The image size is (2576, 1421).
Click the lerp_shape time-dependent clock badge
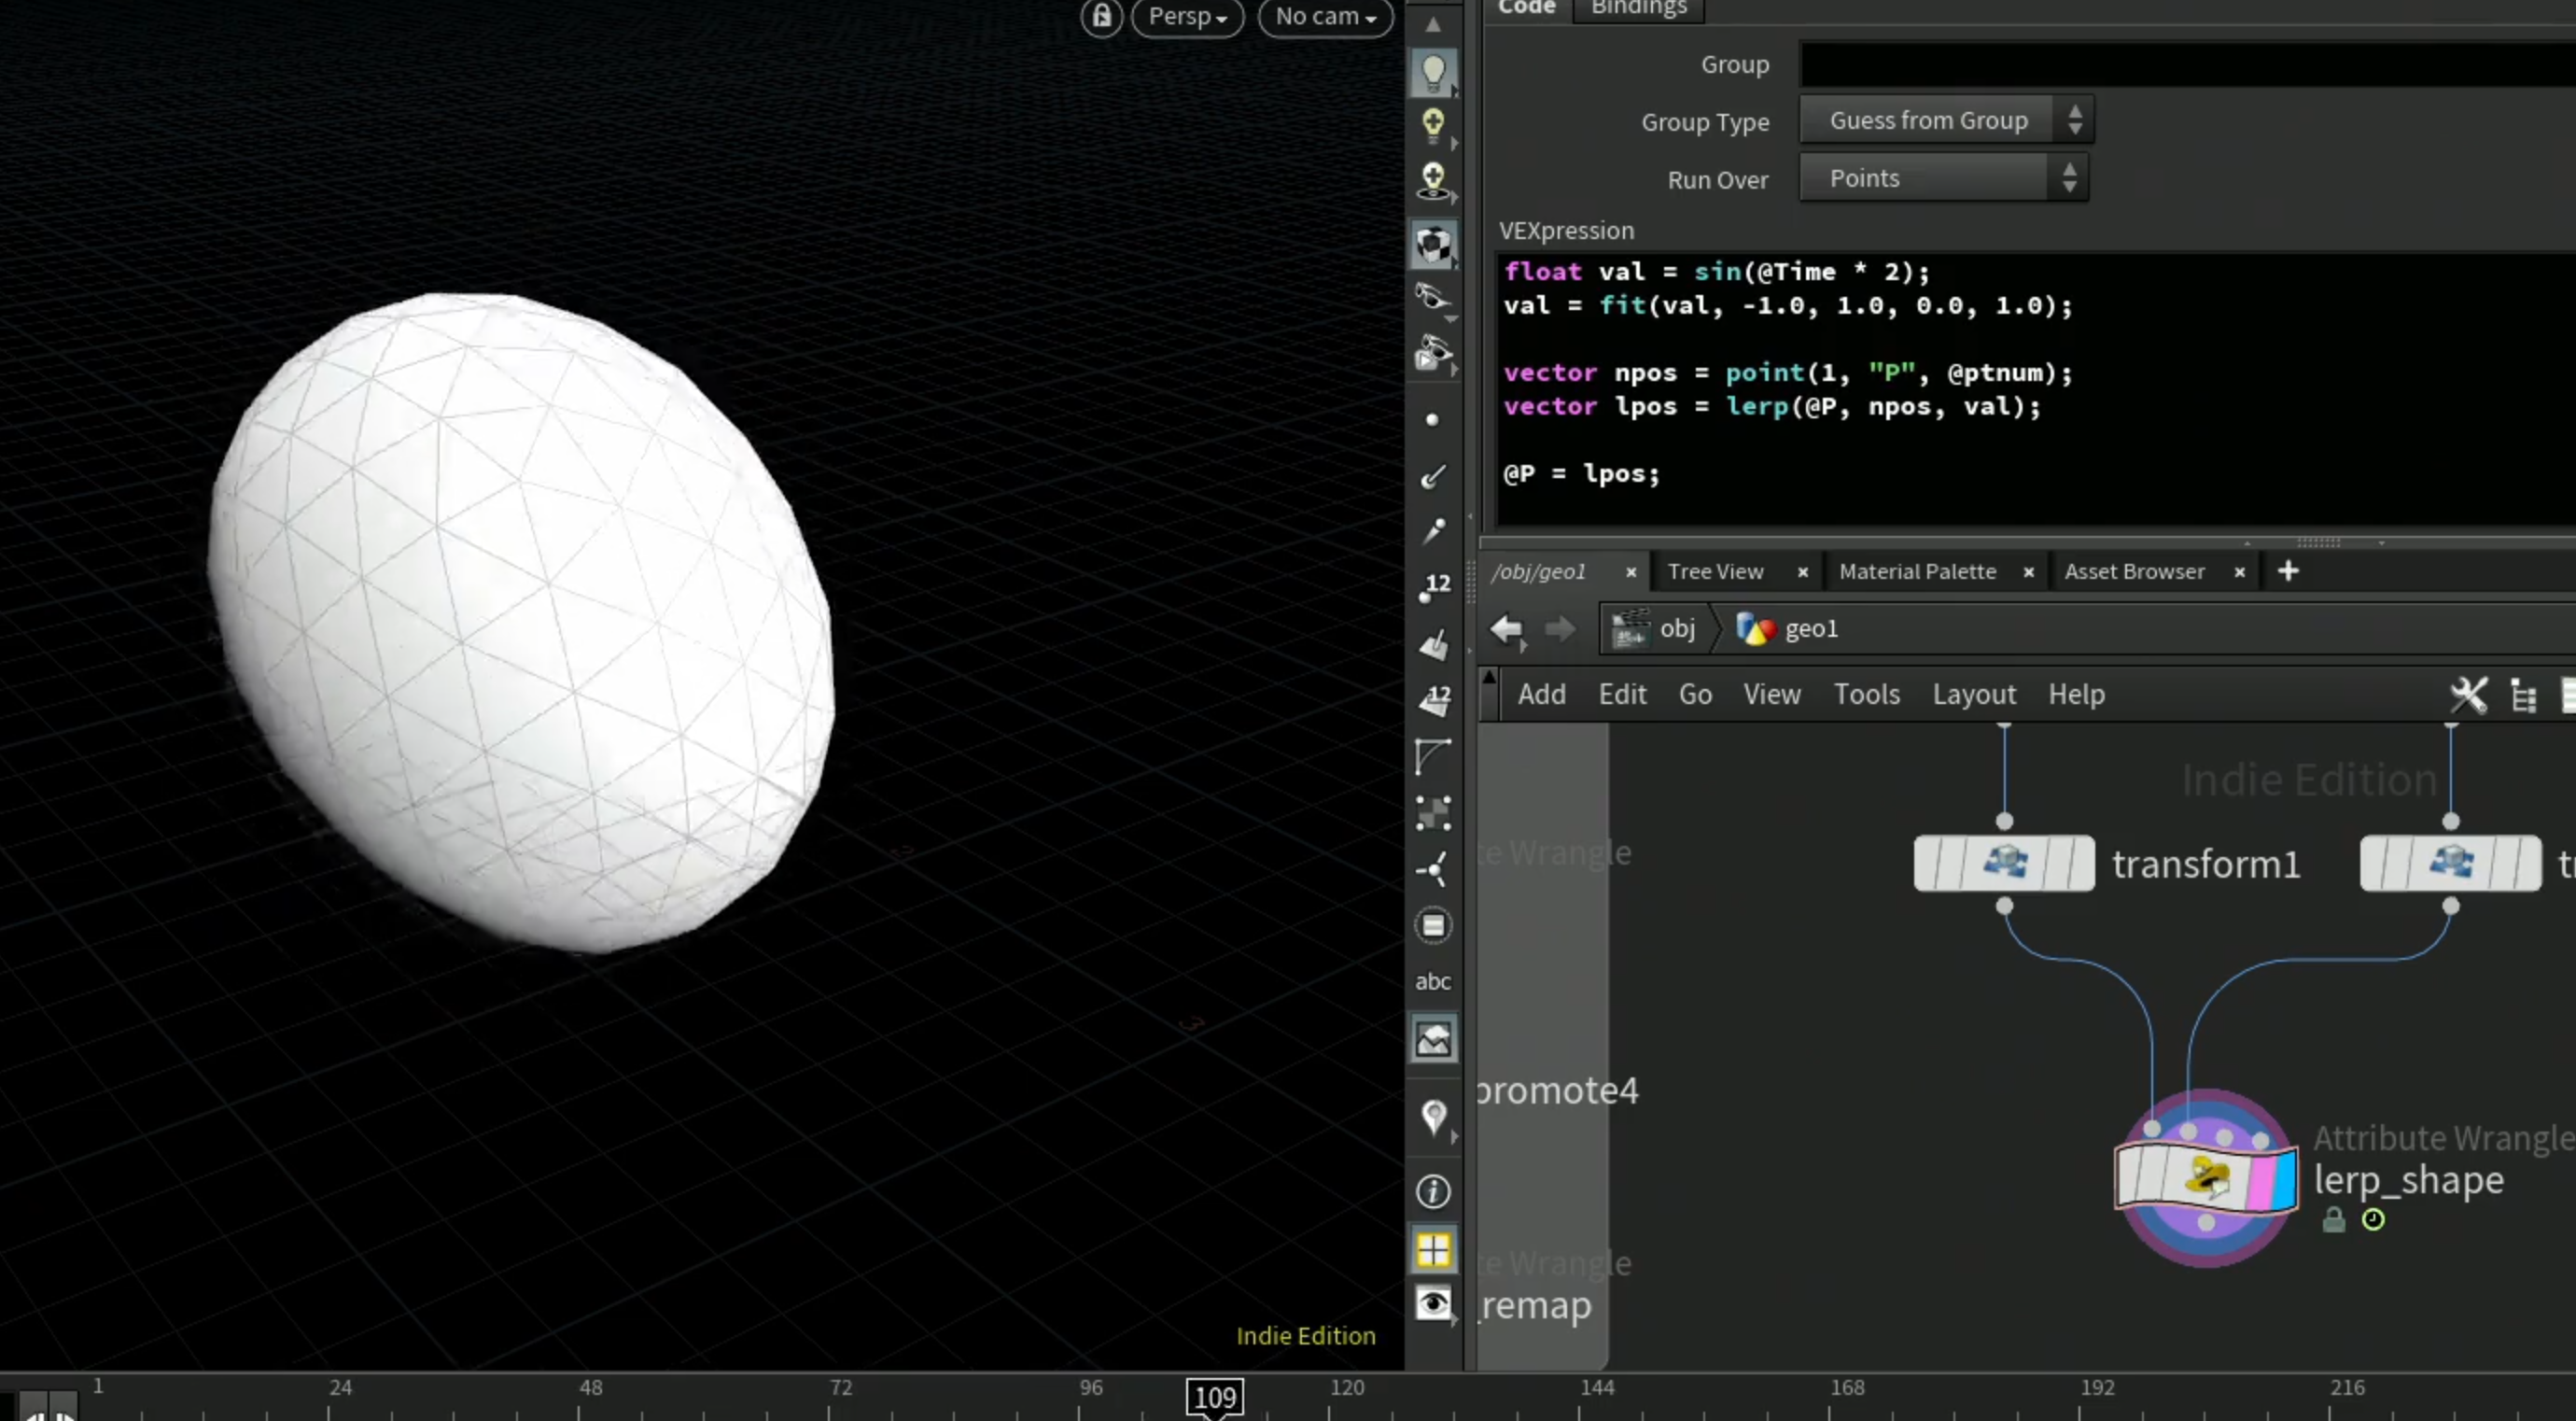tap(2373, 1219)
